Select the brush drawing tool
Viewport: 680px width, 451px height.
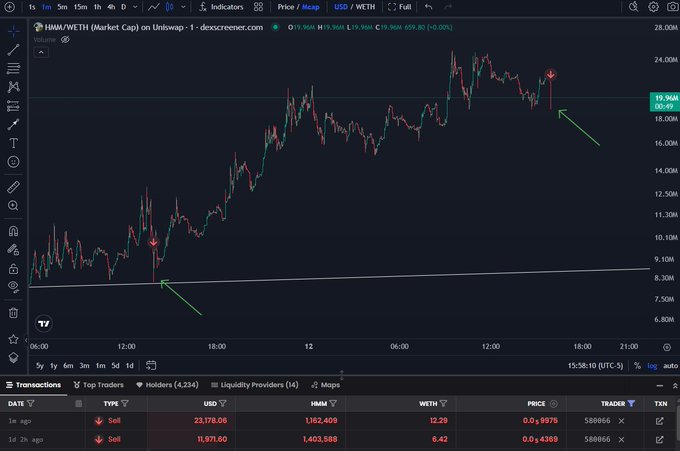(13, 124)
